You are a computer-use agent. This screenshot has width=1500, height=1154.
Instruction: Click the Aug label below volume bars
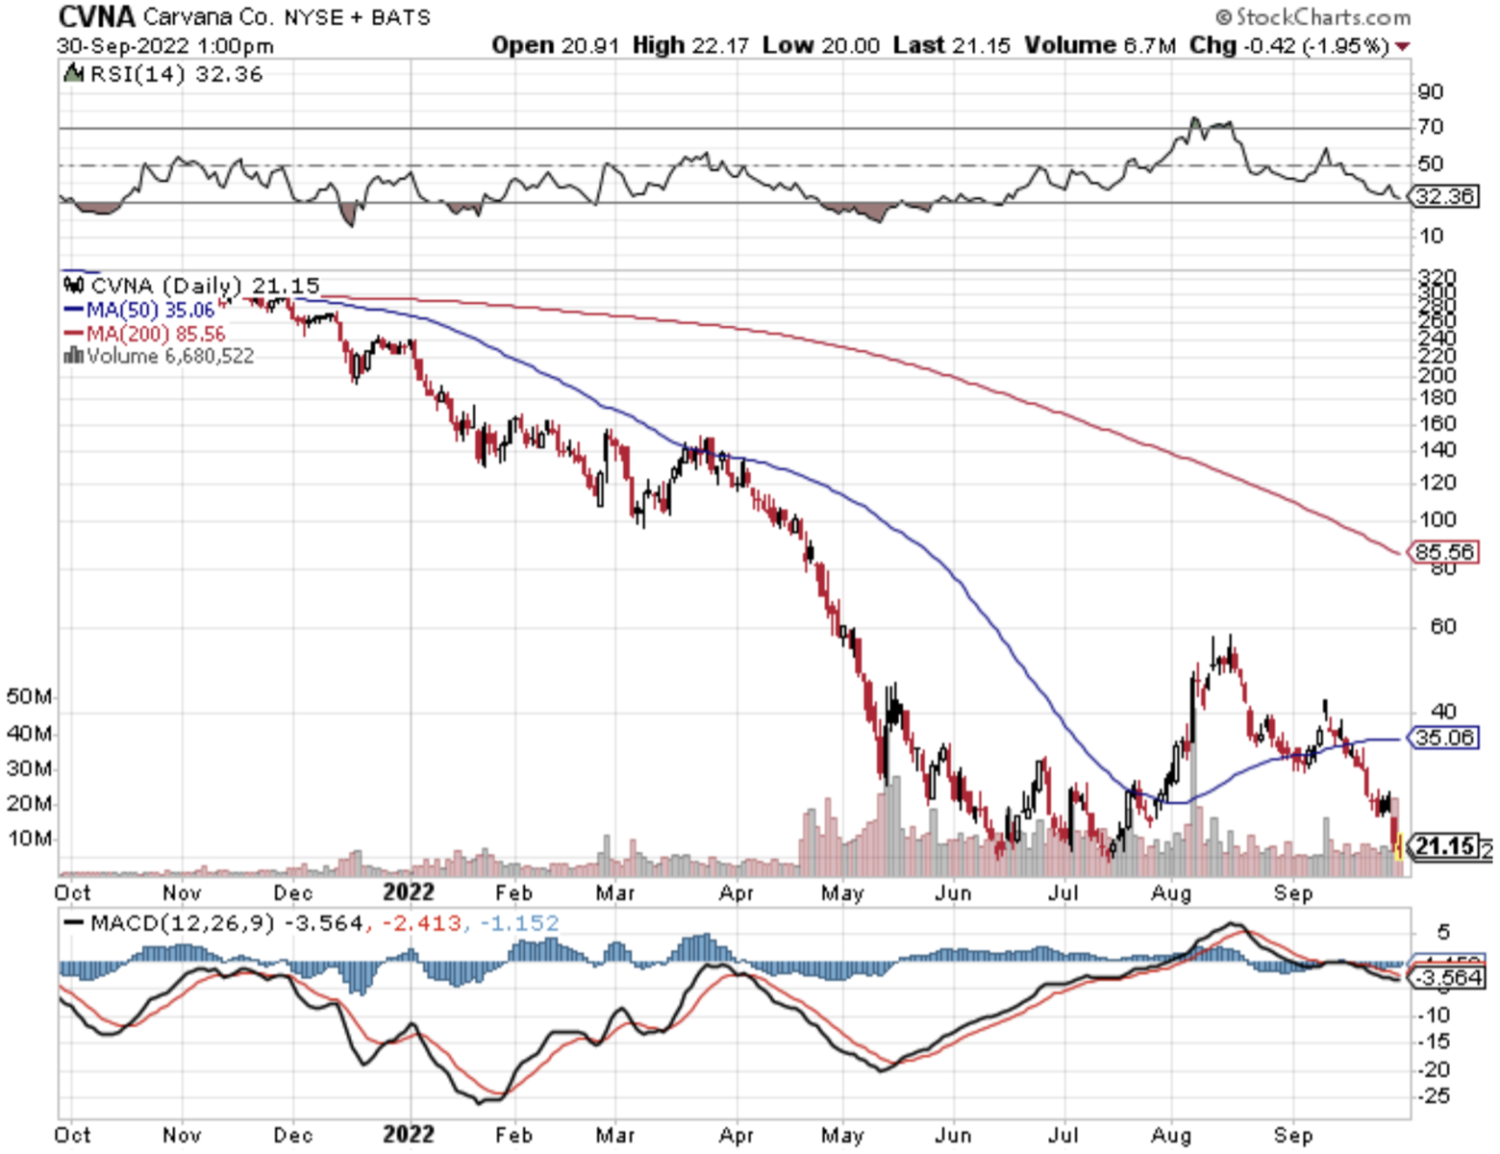[1170, 892]
